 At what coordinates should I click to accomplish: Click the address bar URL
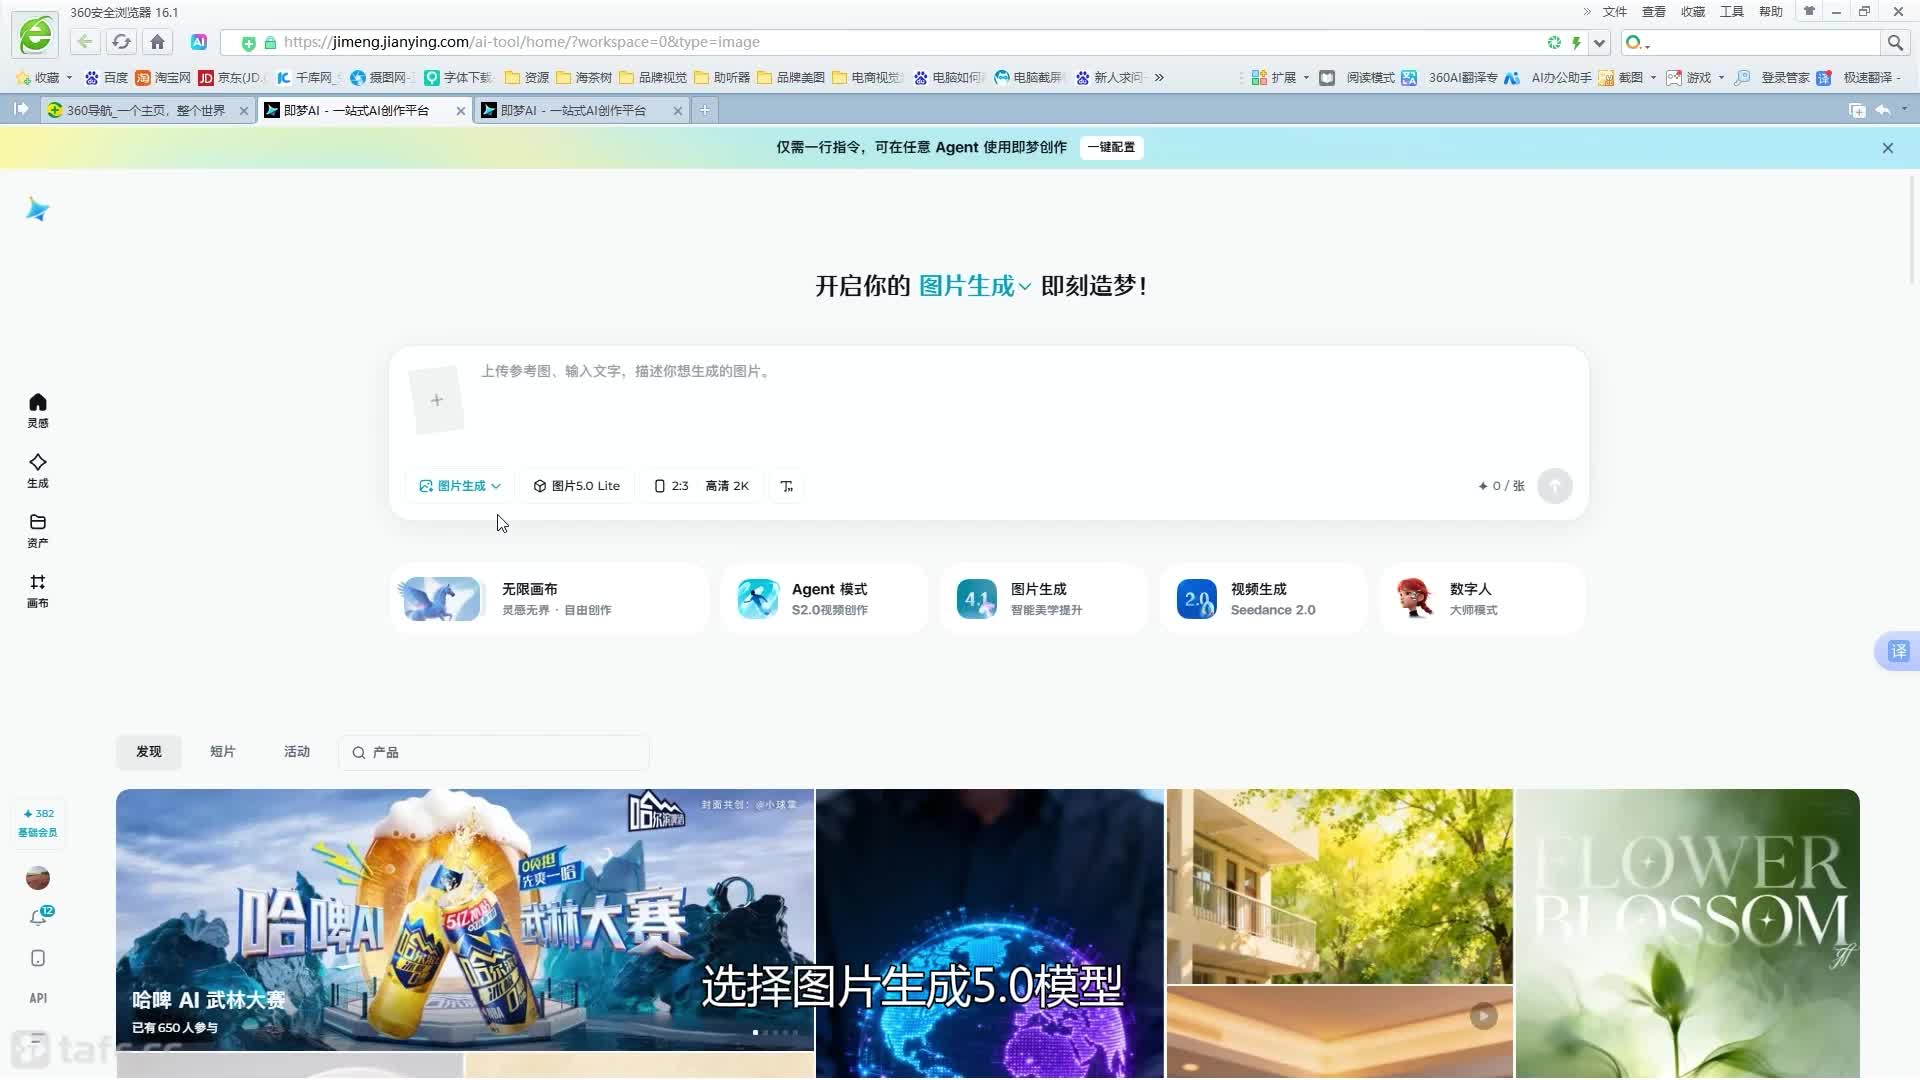[521, 42]
